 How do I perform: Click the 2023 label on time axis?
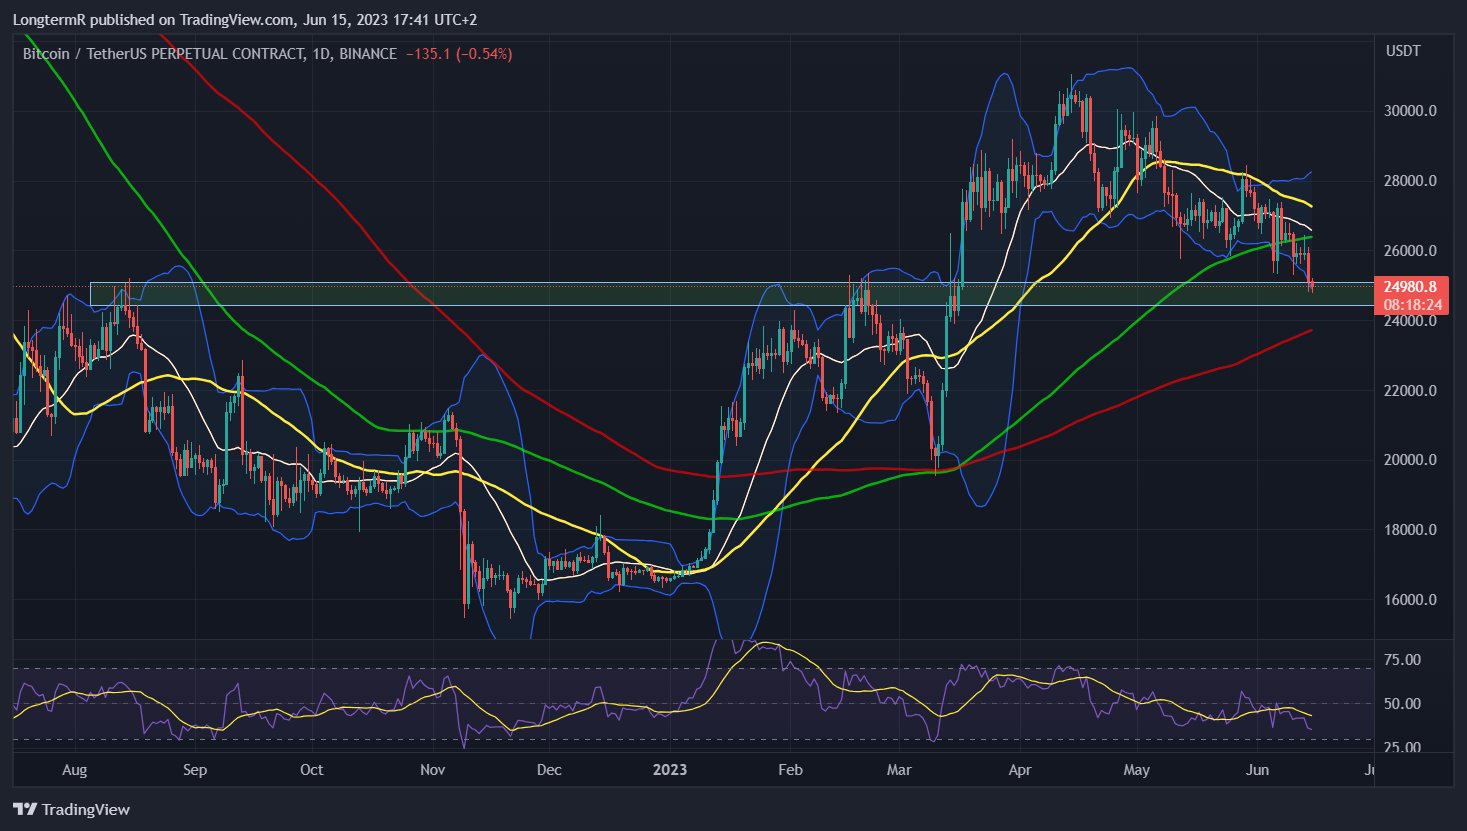coord(669,770)
